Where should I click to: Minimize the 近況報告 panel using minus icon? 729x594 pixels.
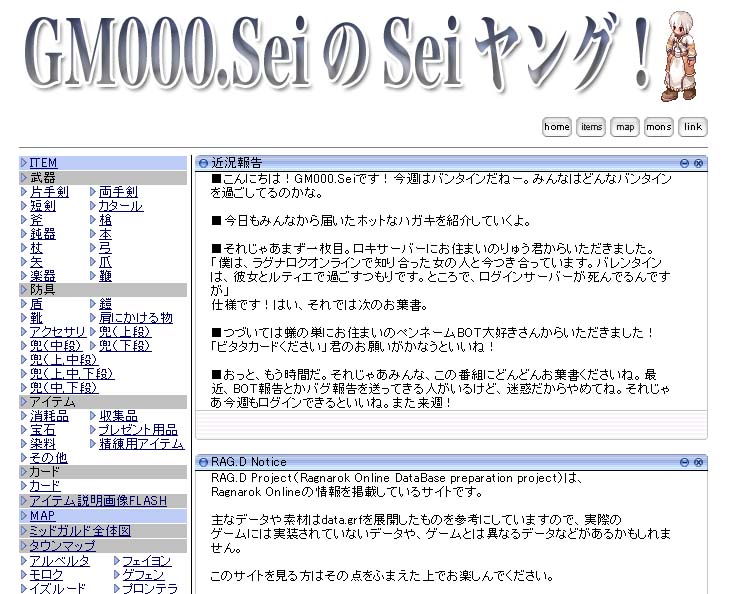point(684,163)
